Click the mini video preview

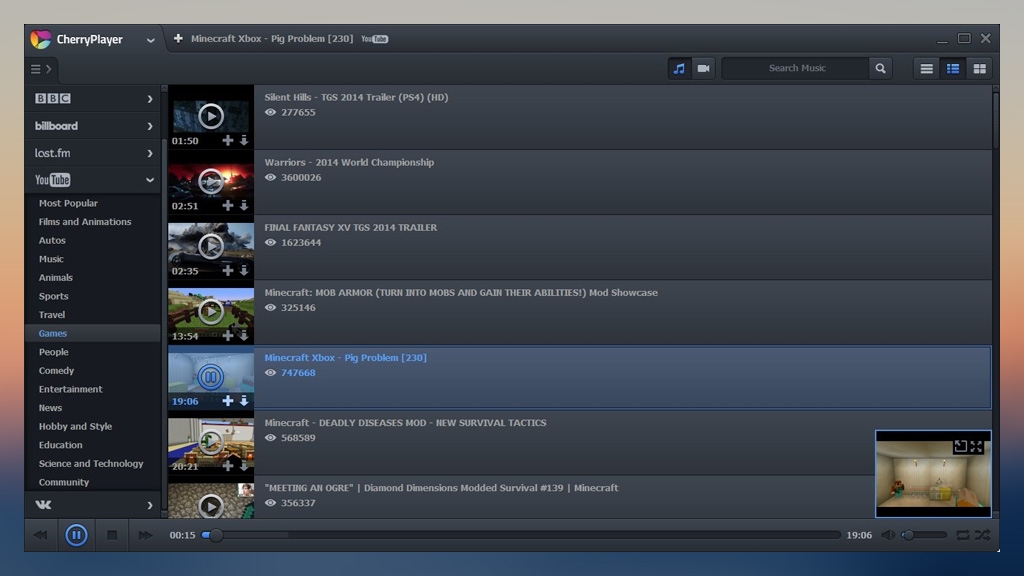[933, 474]
